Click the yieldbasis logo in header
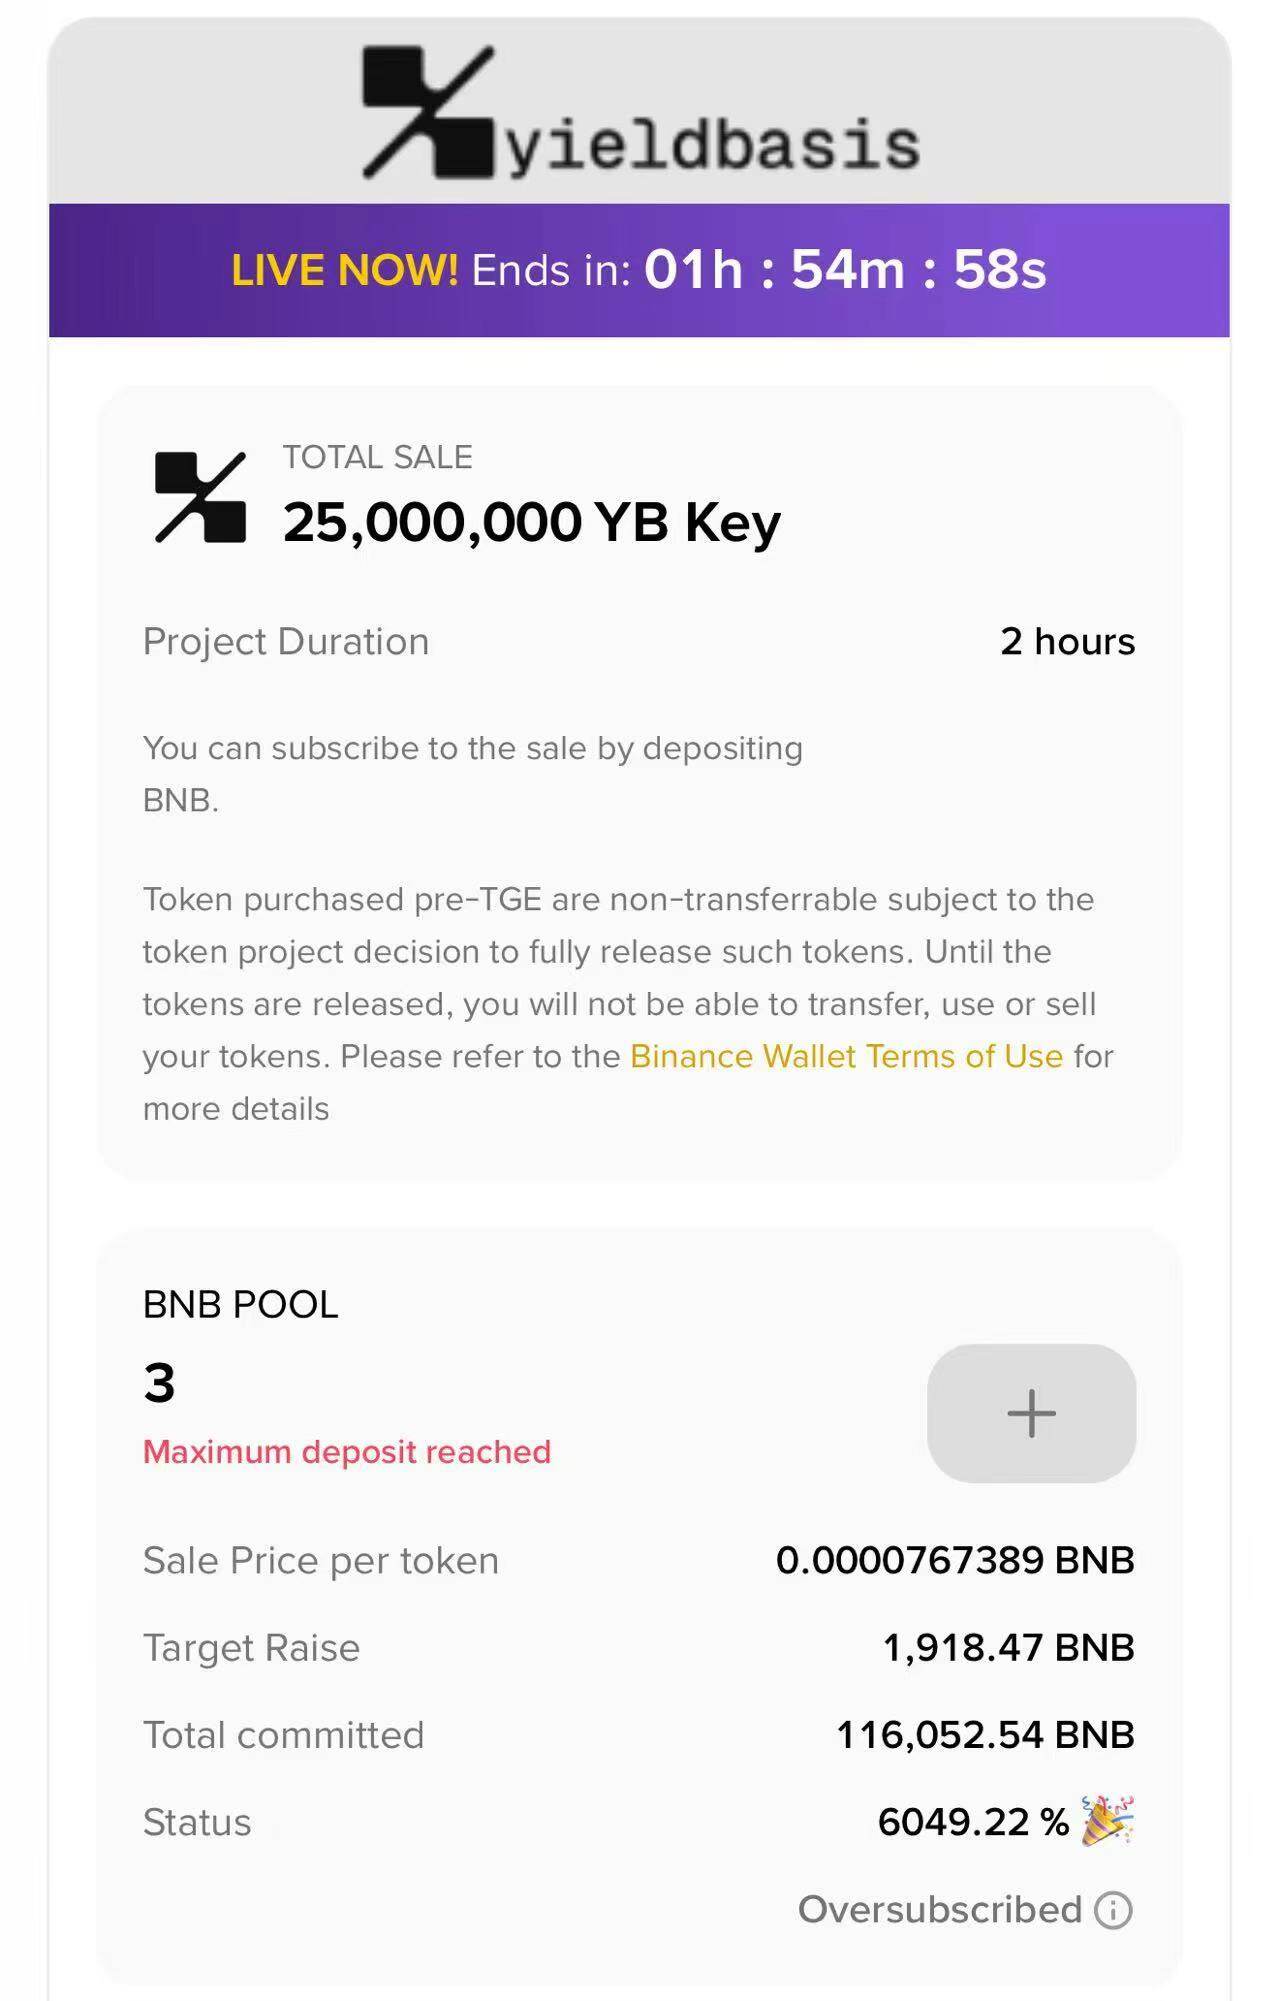 click(640, 113)
